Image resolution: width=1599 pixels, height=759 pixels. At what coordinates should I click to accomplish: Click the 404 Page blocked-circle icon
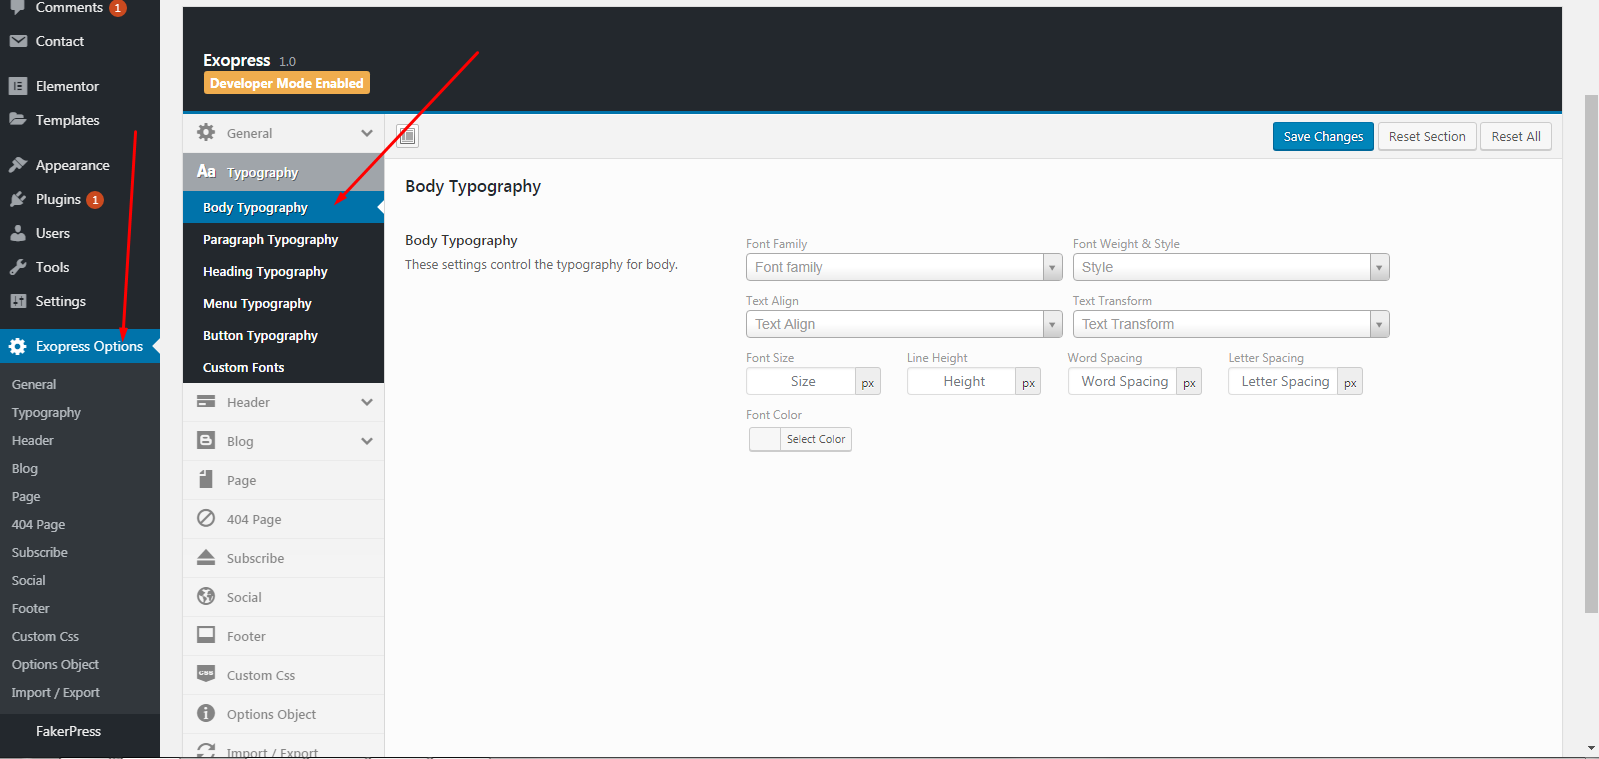(x=206, y=518)
